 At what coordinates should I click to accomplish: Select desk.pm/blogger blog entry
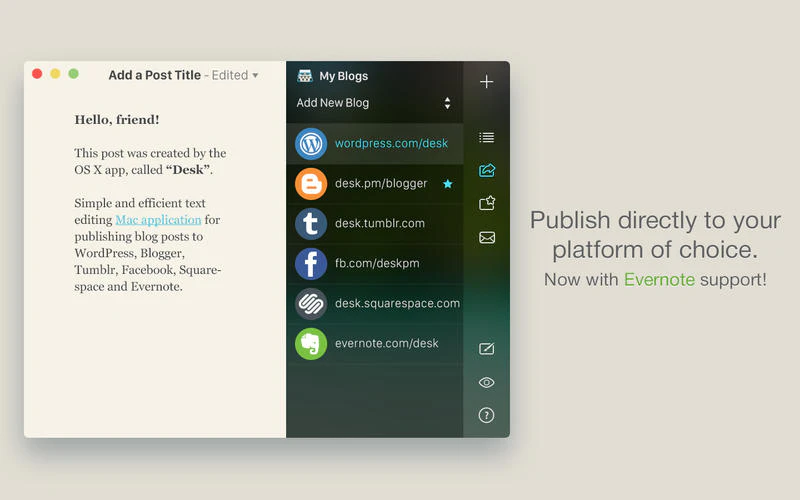(x=374, y=184)
